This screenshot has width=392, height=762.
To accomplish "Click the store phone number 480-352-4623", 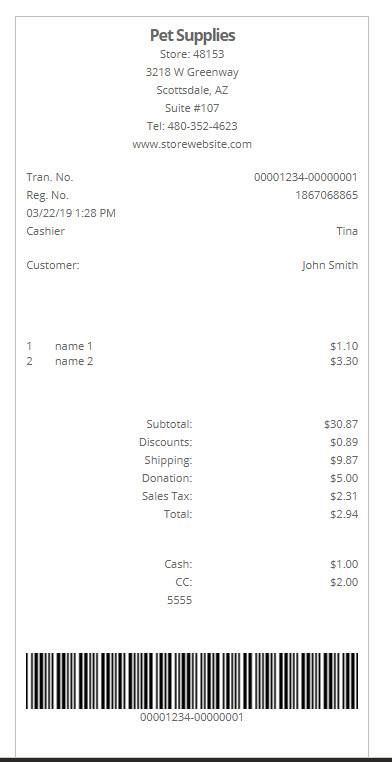I will click(203, 126).
